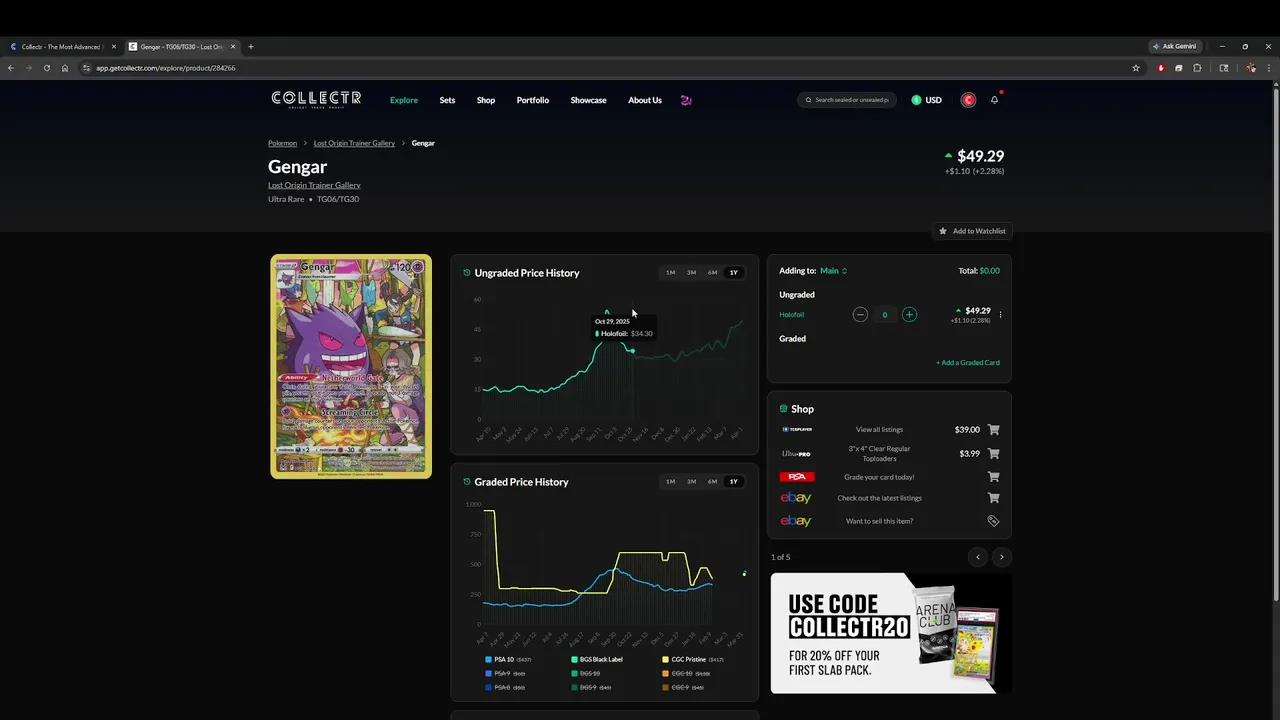Click the browser back arrow
Image resolution: width=1280 pixels, height=720 pixels.
pyautogui.click(x=11, y=68)
